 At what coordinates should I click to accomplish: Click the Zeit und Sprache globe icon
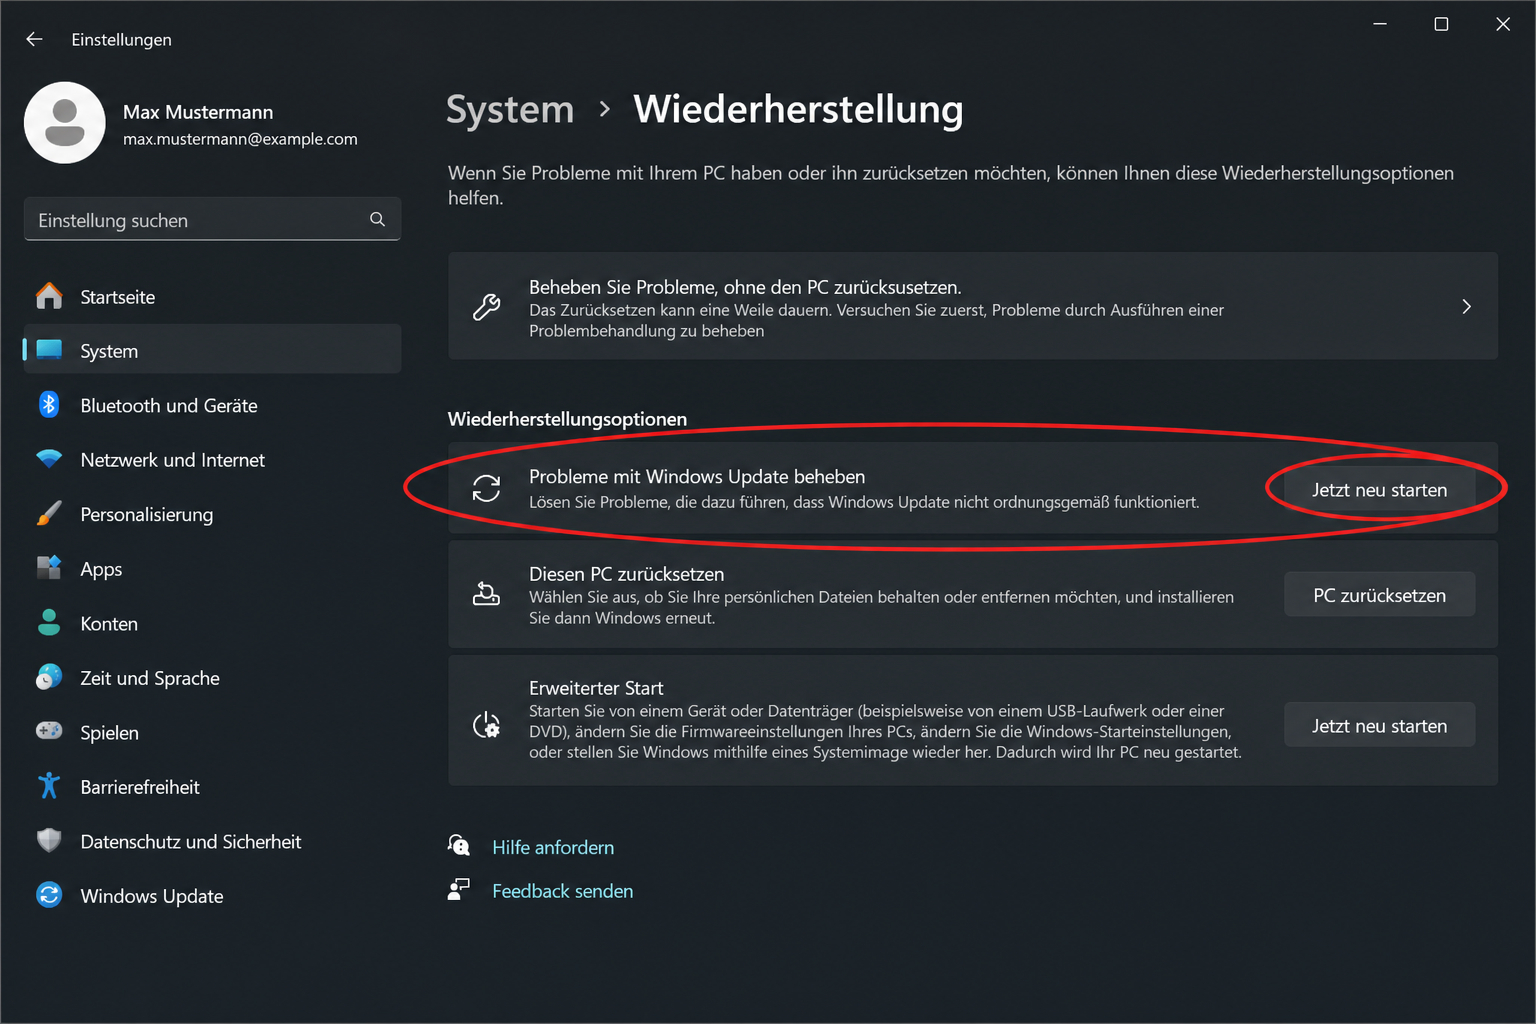click(x=49, y=677)
